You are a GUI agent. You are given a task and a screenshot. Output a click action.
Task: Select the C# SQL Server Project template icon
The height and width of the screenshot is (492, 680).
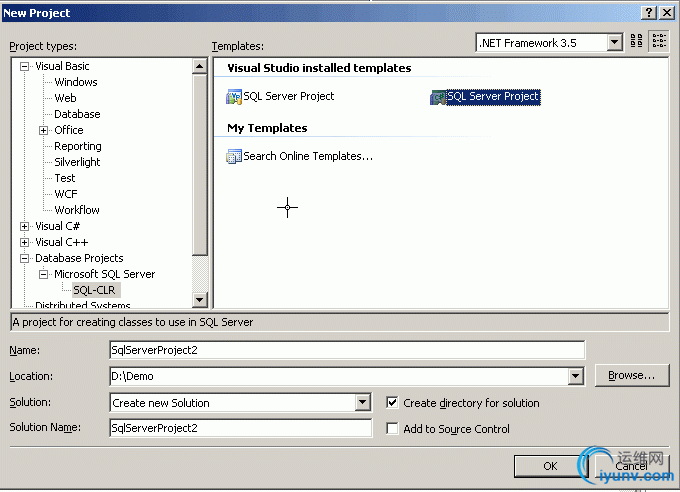(438, 97)
